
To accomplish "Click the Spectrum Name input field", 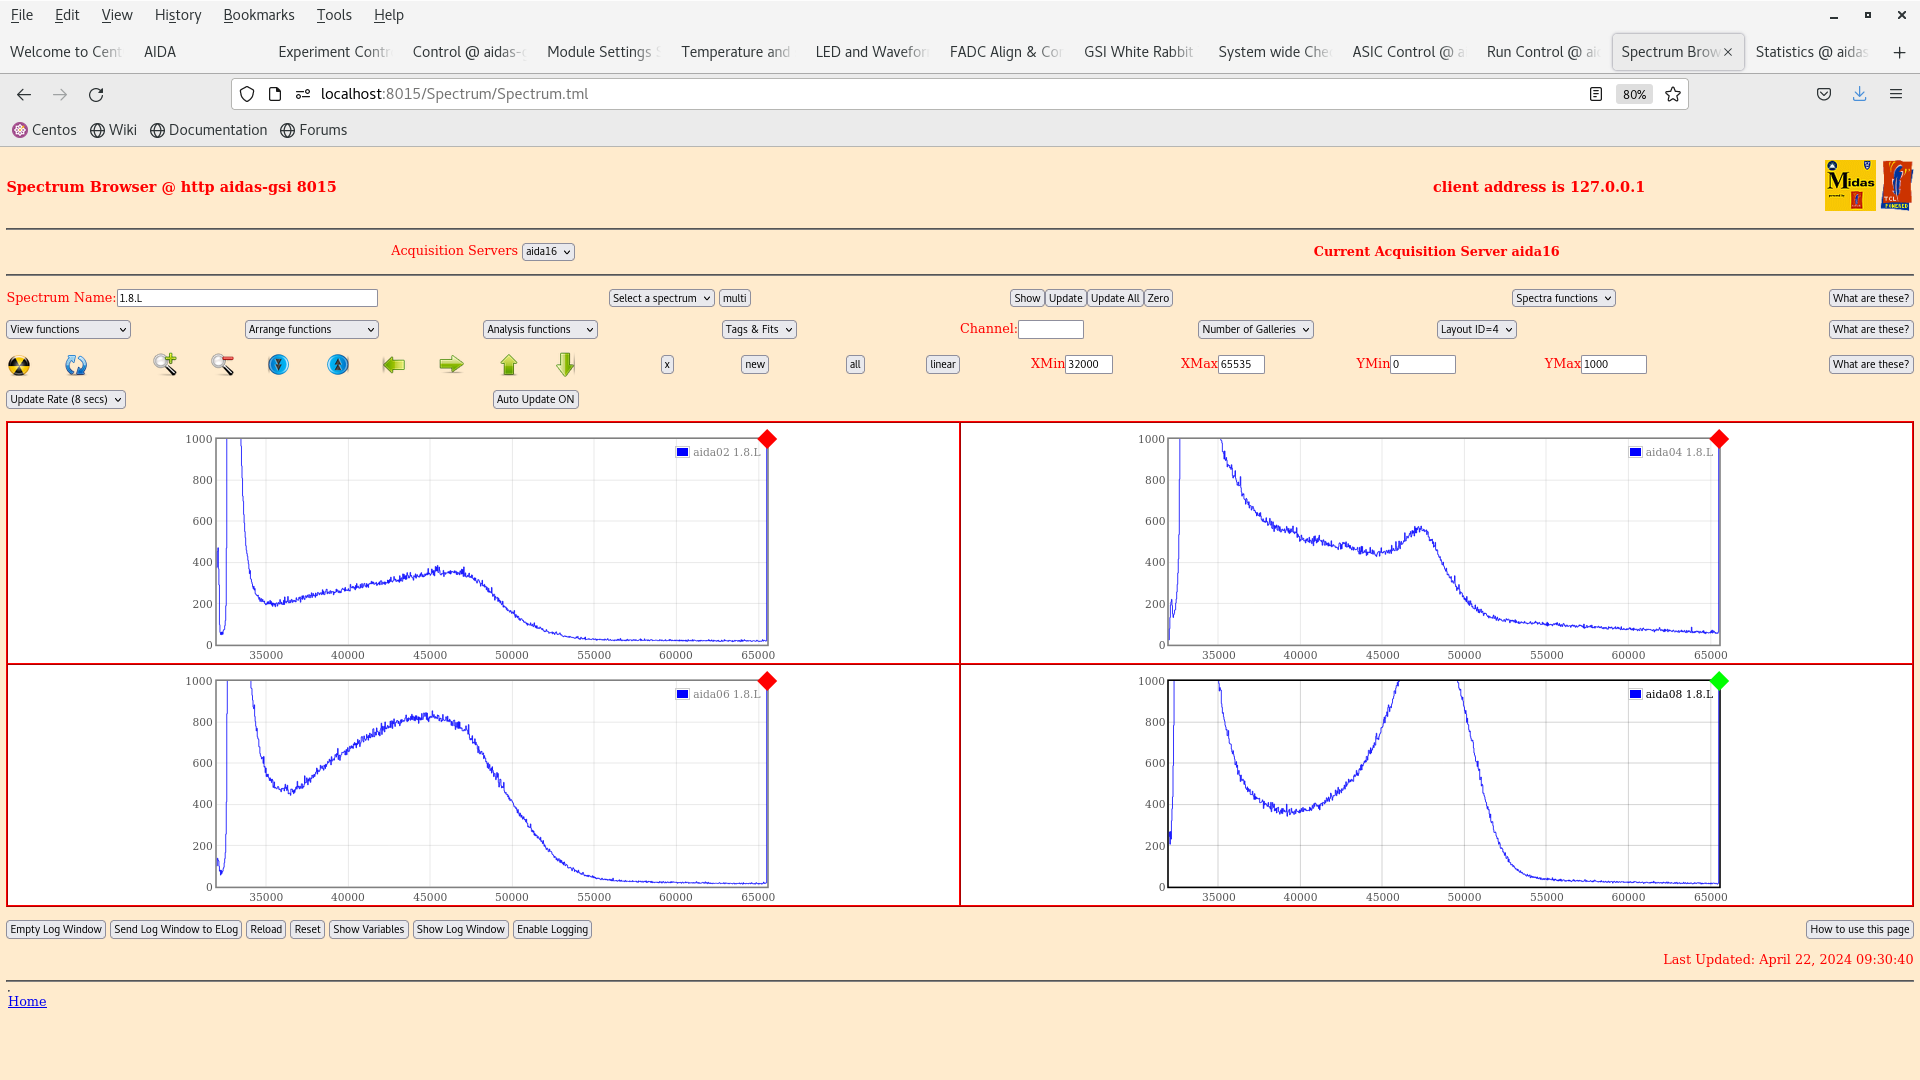I will [x=247, y=298].
